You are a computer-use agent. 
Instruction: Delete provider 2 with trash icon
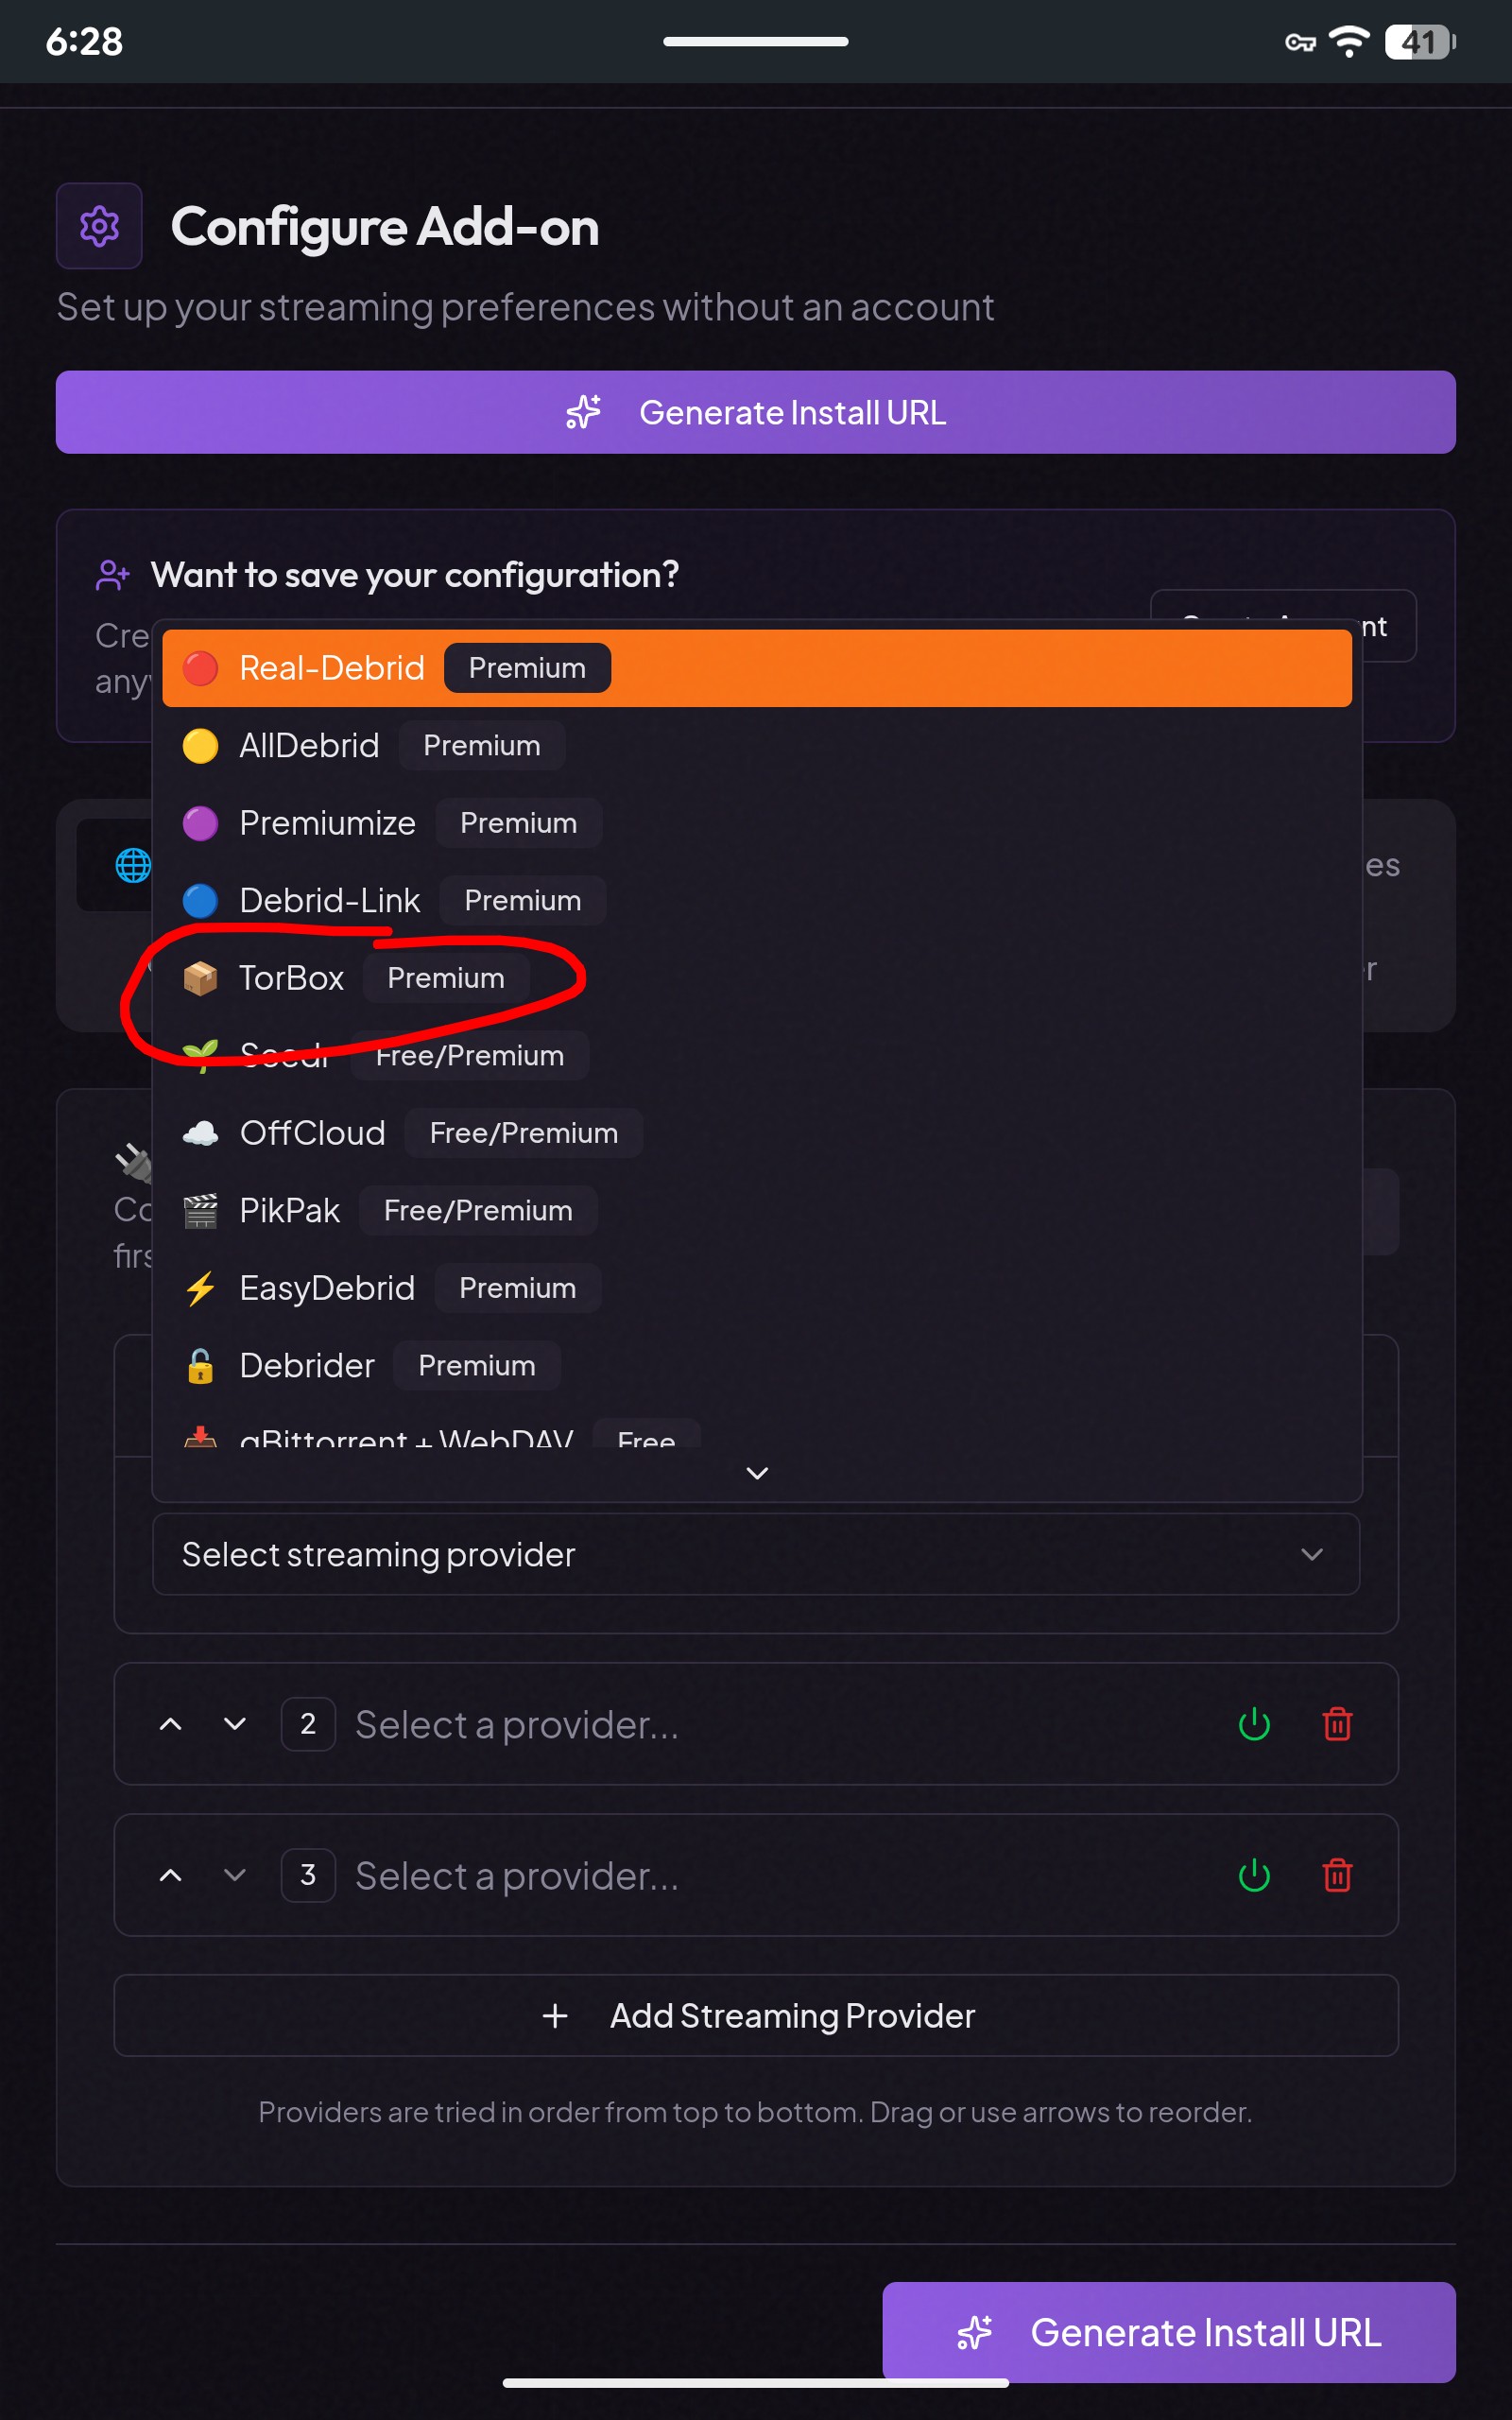click(1337, 1724)
